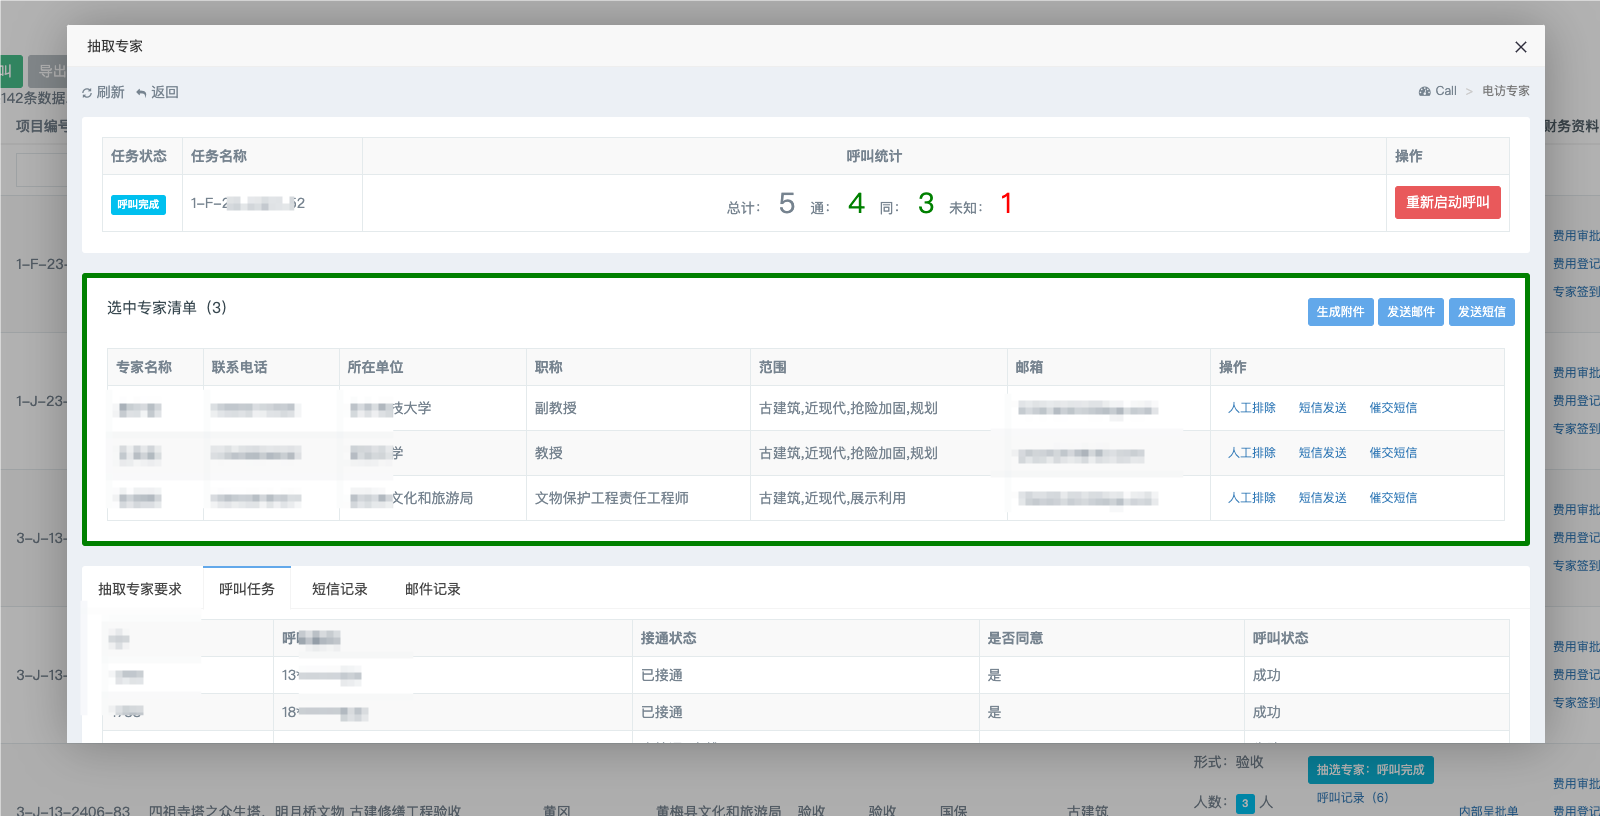Screen dimensions: 1600x816
Task: Click the 刷新 refresh icon
Action: pos(87,93)
